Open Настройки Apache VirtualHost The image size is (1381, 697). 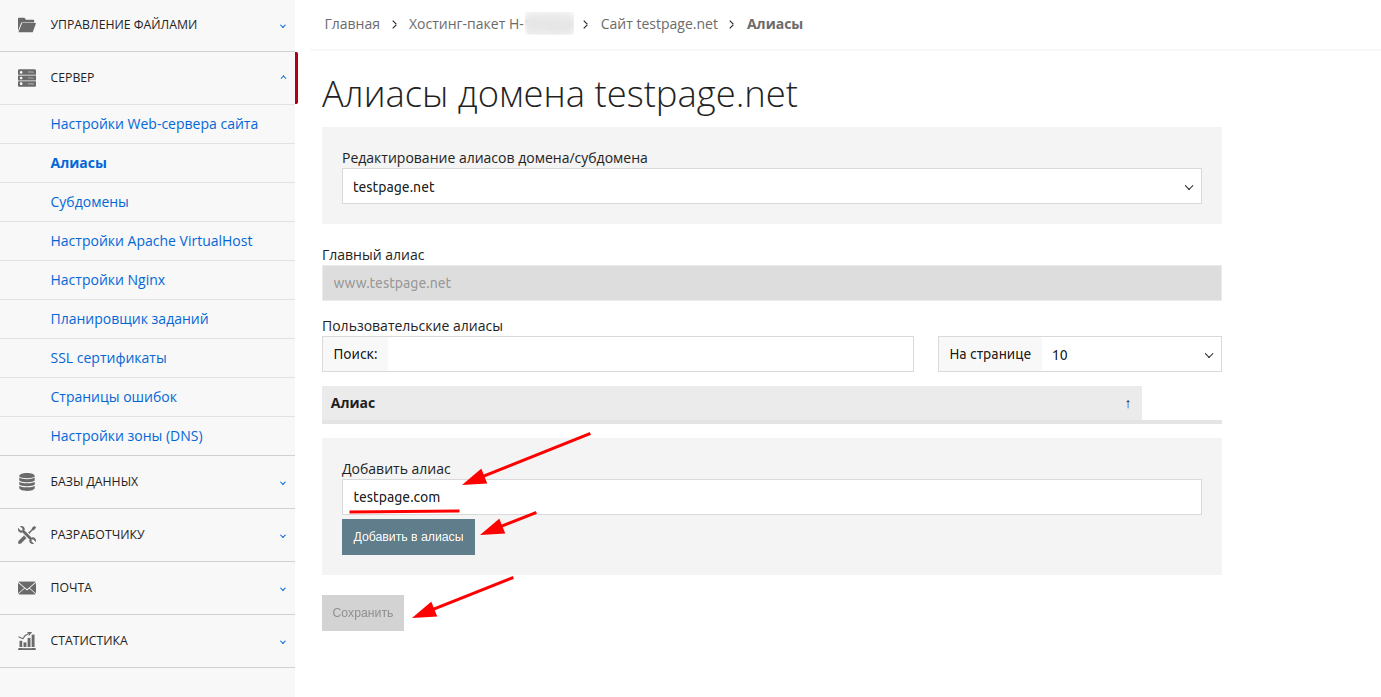pos(151,241)
